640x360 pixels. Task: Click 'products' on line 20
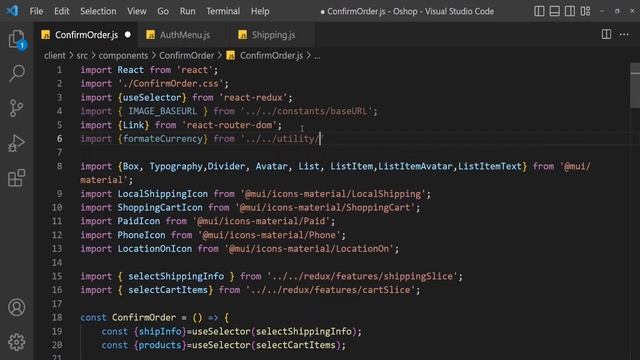(x=160, y=345)
